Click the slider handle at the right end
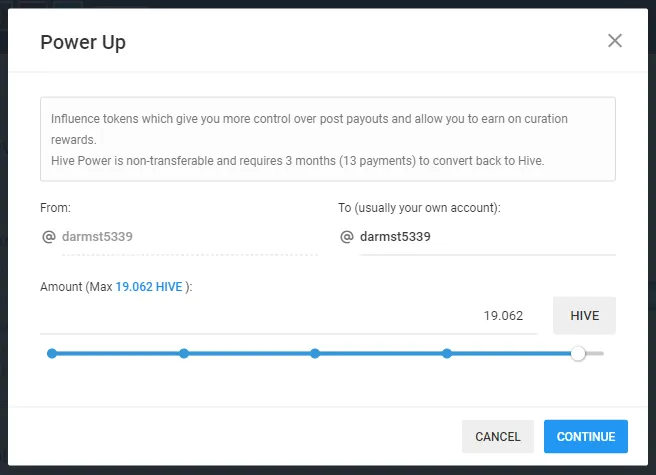 click(x=578, y=353)
